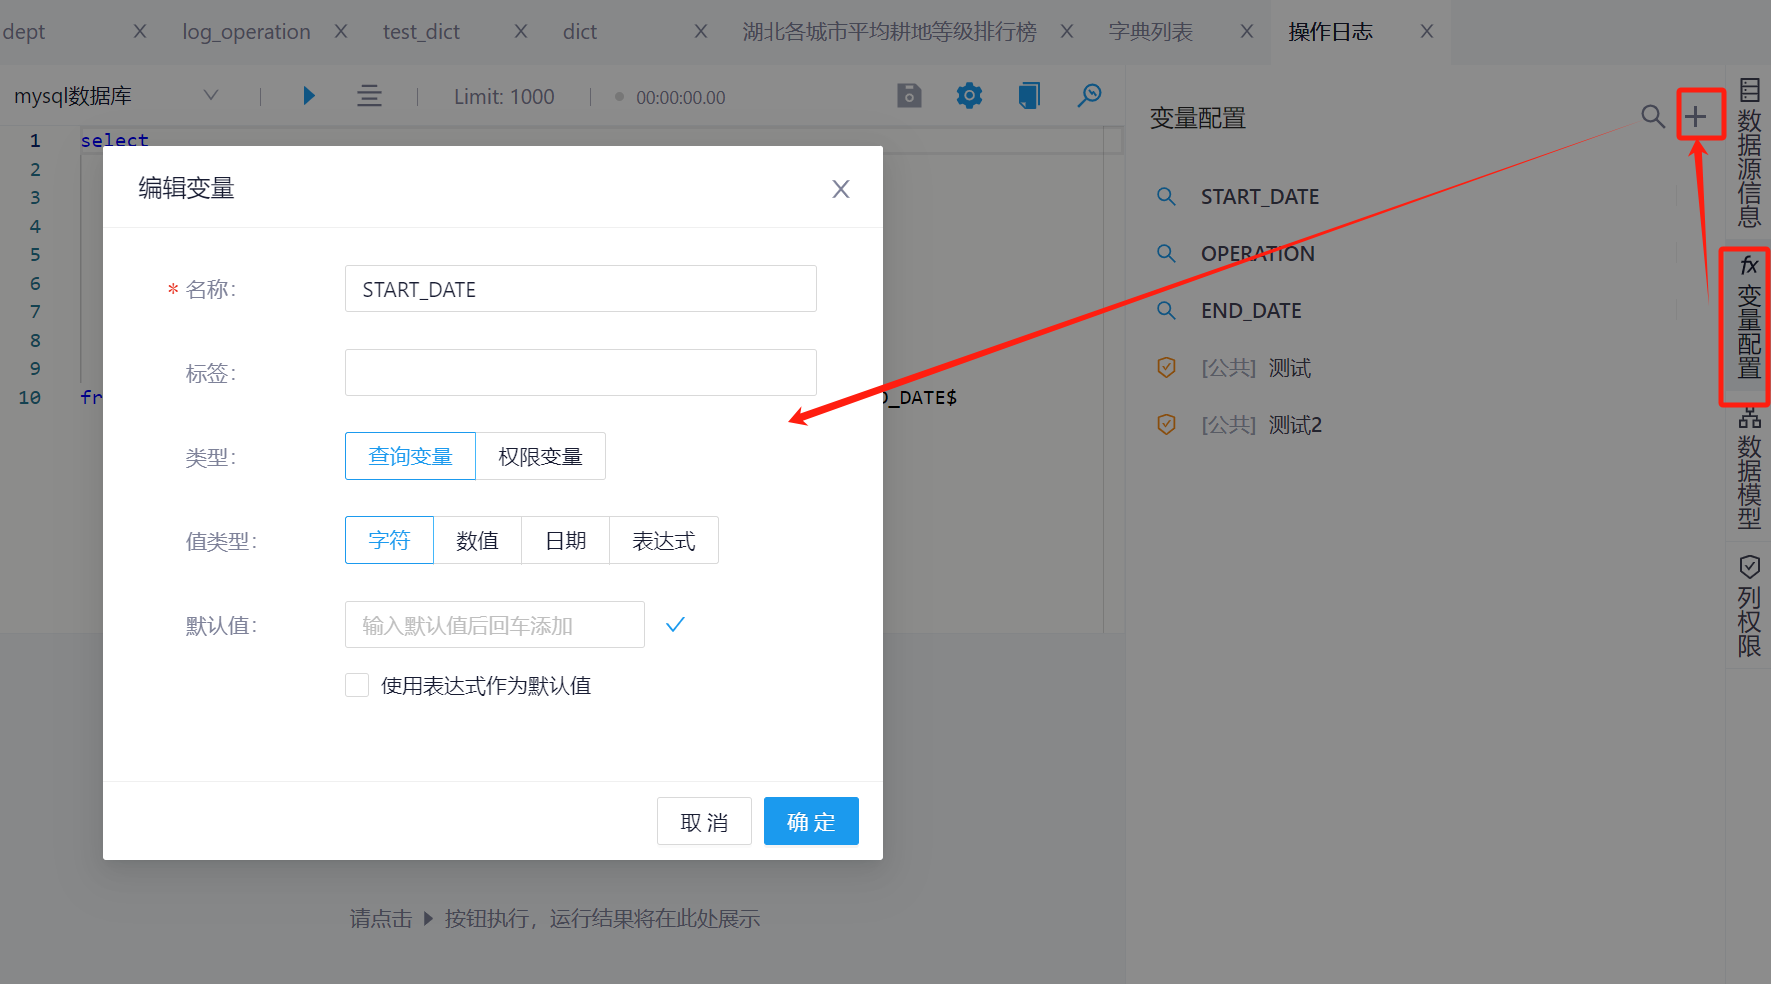Screen dimensions: 1771x984
Task: Confirm default value with the checkmark icon
Action: click(675, 624)
